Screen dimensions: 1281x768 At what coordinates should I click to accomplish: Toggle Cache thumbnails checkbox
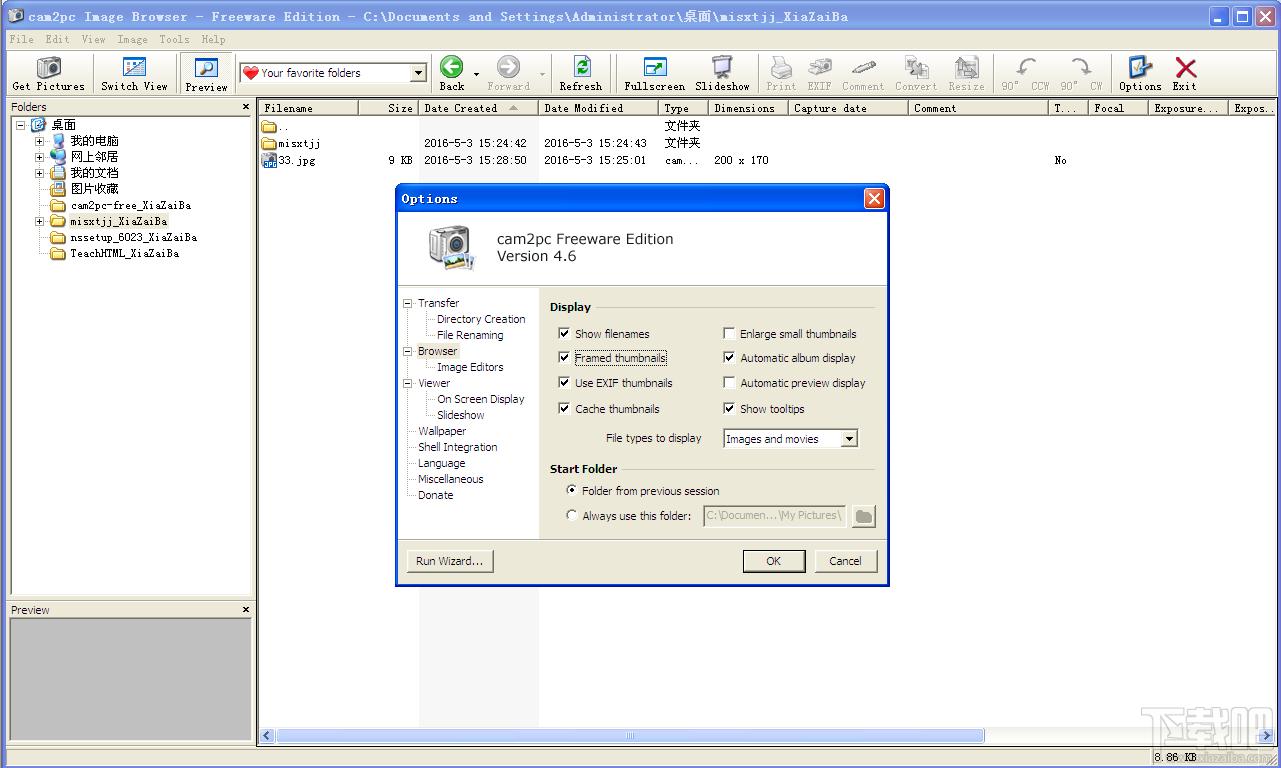click(x=565, y=409)
